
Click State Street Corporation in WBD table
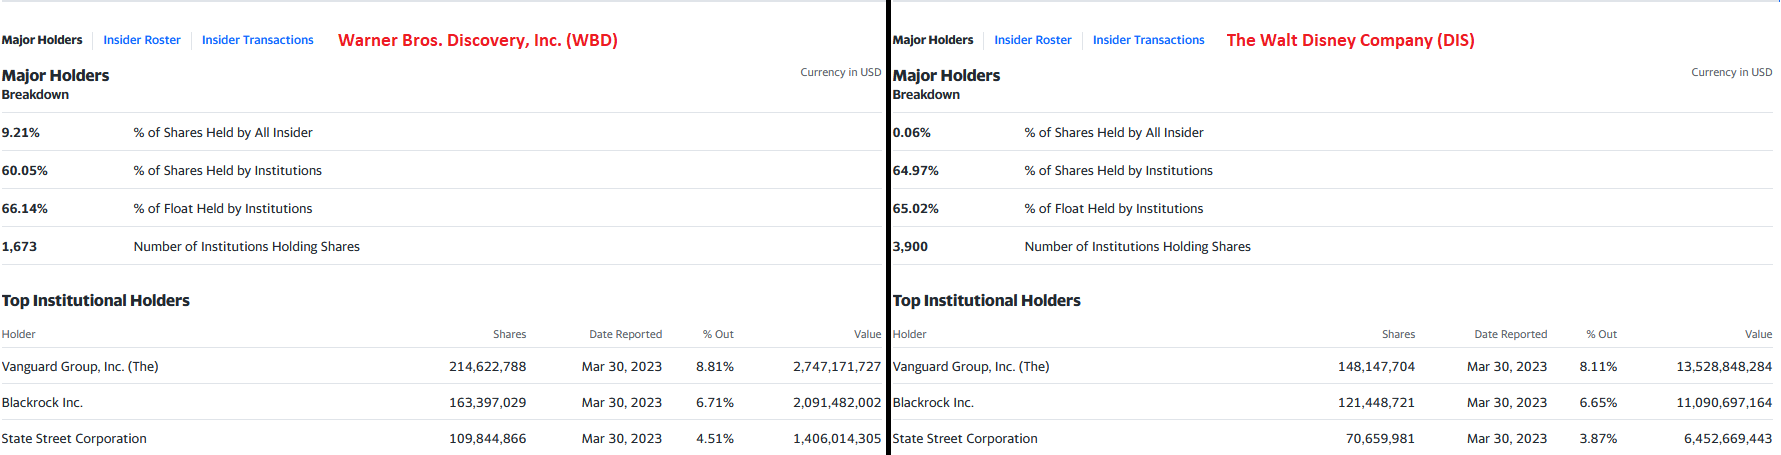tap(74, 439)
